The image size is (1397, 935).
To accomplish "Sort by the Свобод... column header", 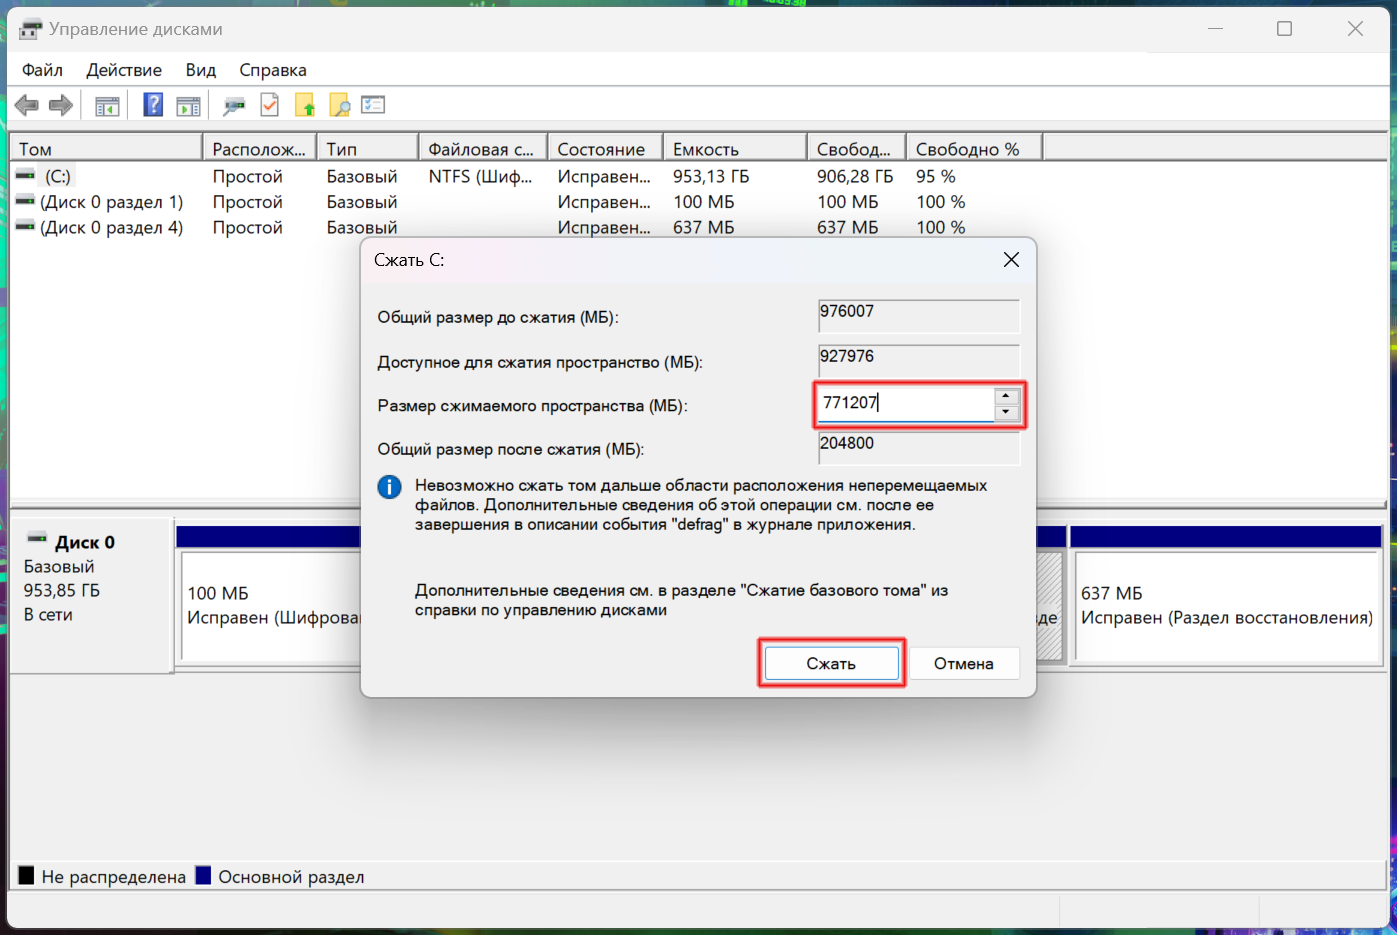I will click(856, 148).
